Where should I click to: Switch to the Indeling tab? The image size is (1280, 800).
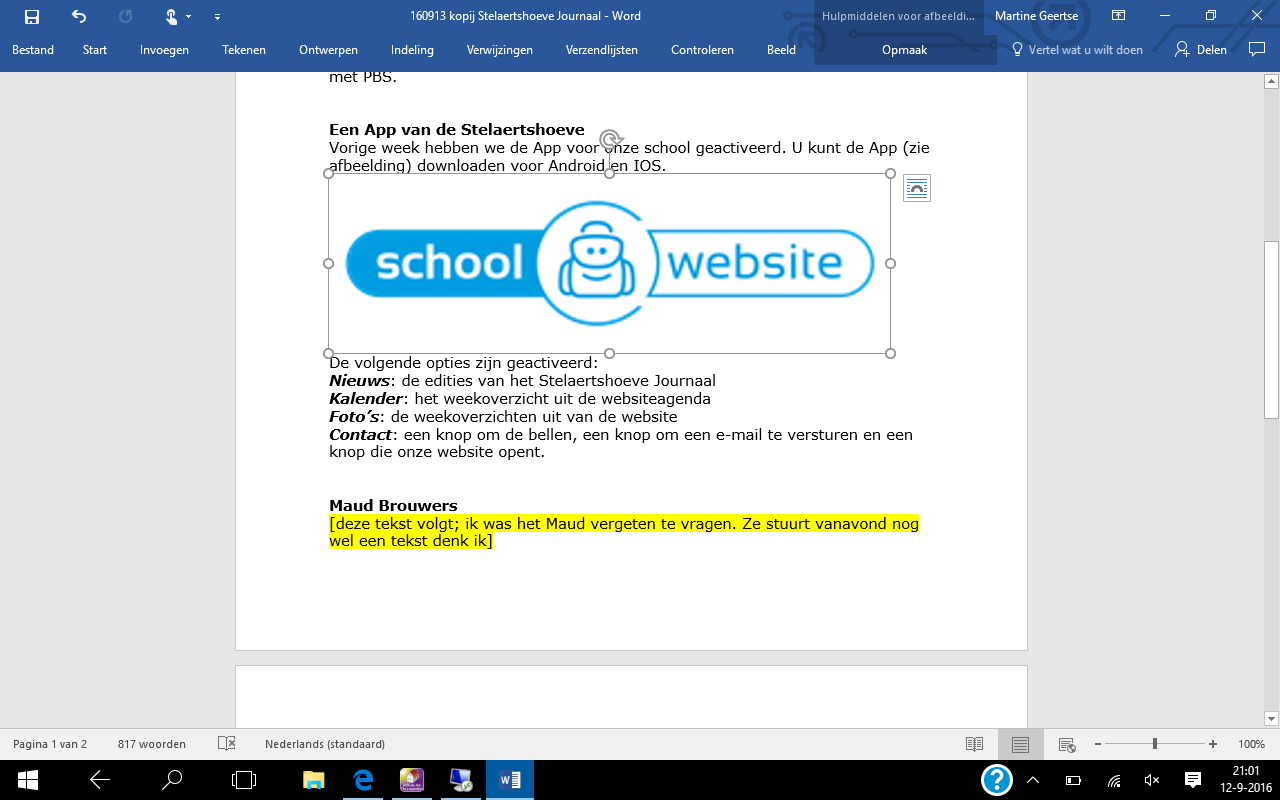pos(412,50)
